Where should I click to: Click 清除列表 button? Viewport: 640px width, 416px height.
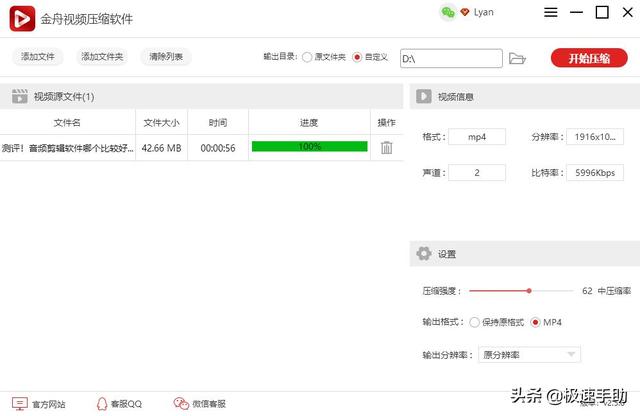pos(166,56)
